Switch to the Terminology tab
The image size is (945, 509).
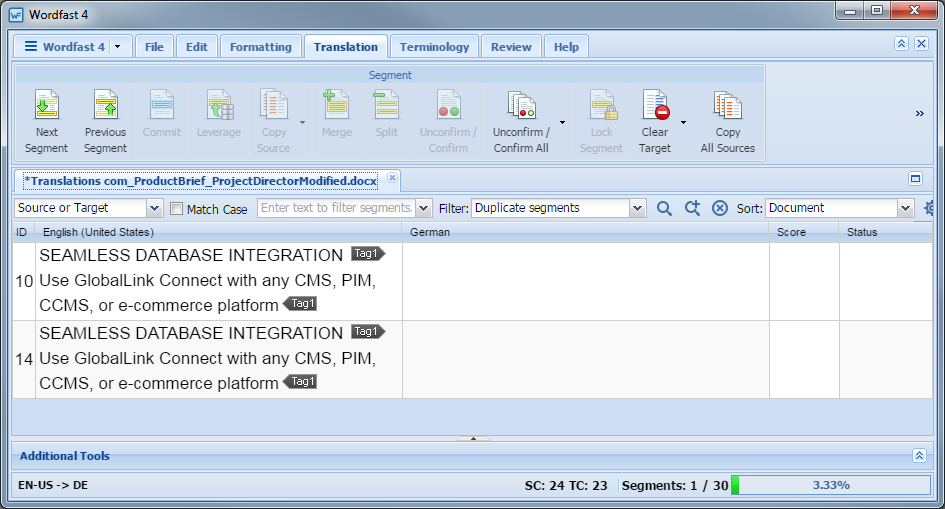point(434,46)
